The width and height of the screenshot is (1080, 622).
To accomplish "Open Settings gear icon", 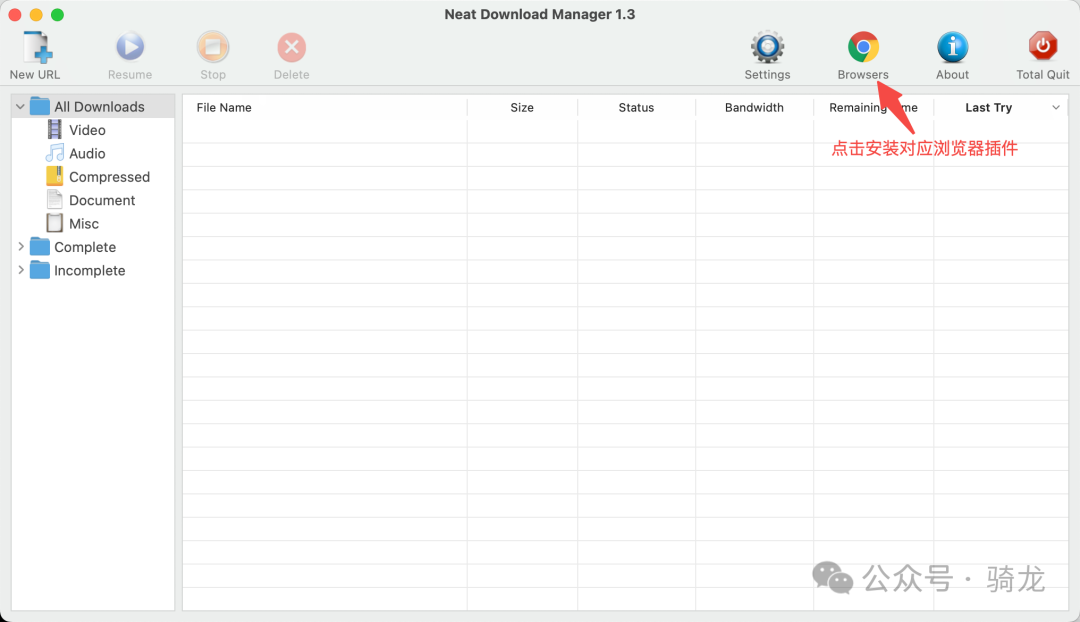I will point(767,48).
